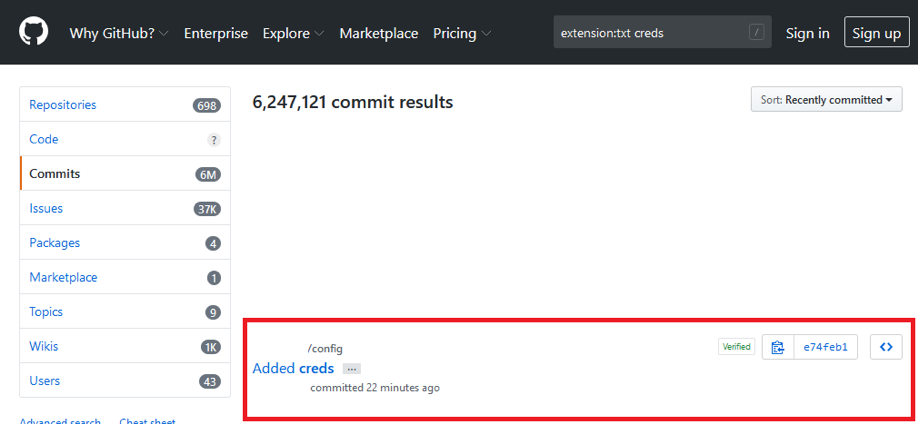The width and height of the screenshot is (918, 424).
Task: Select Marketplace results filter in sidebar
Action: coord(125,278)
